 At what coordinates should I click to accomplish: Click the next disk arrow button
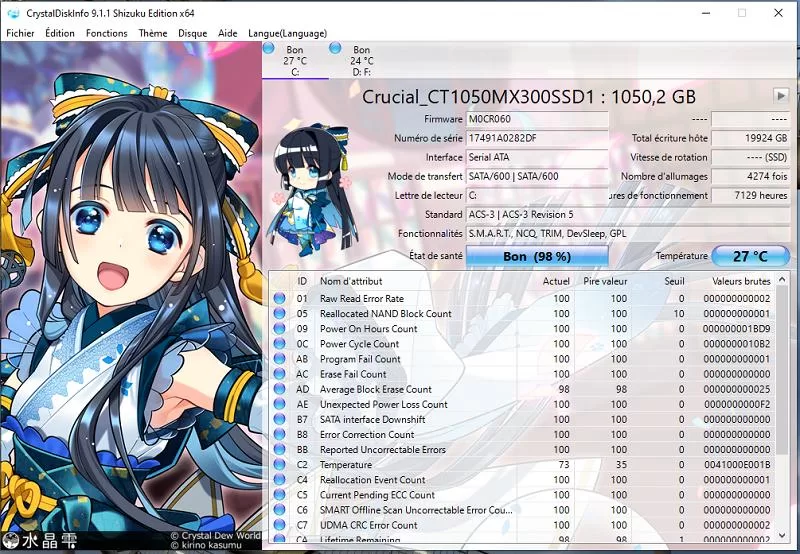coord(781,95)
